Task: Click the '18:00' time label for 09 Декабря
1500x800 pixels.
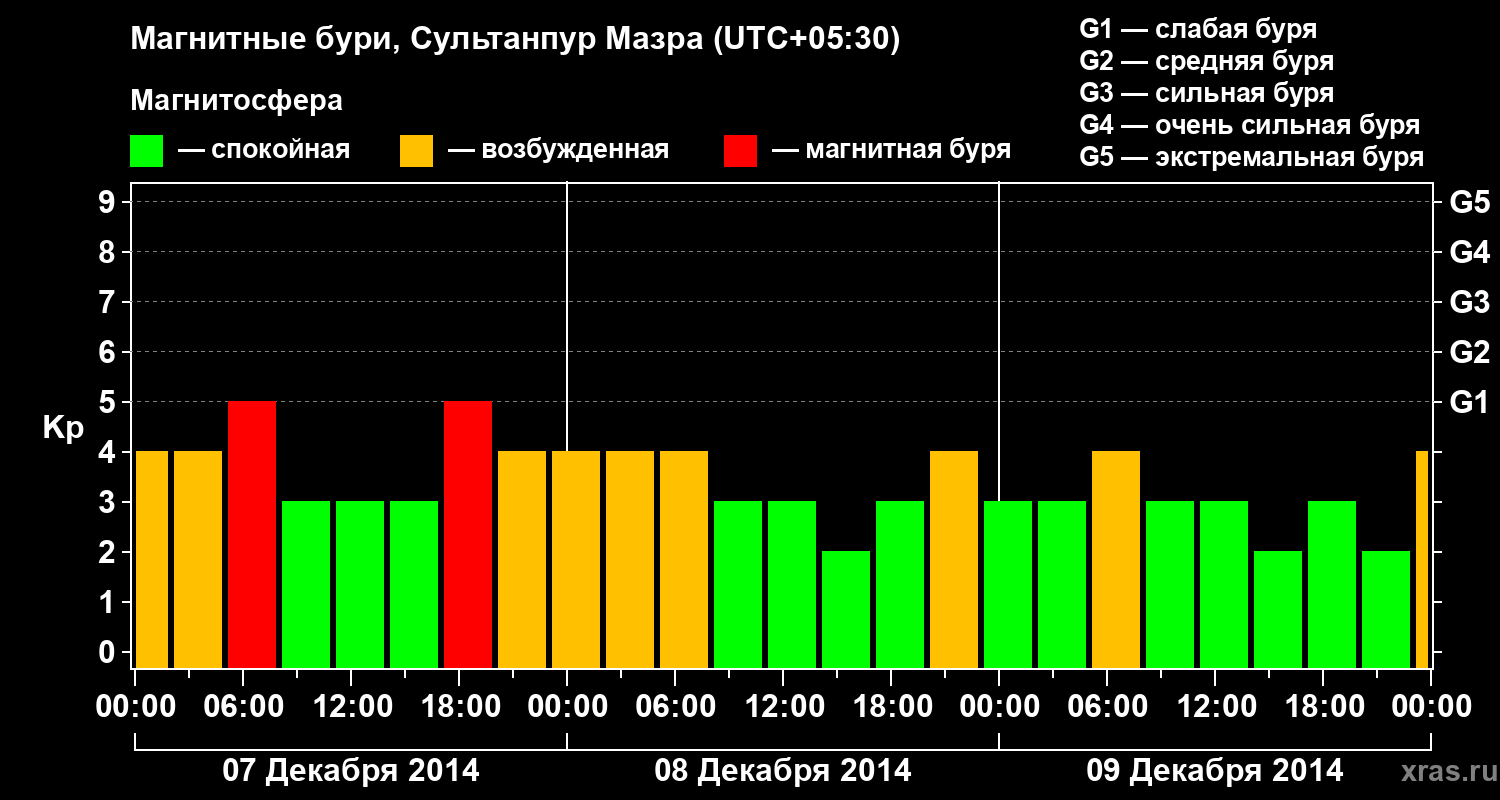Action: coord(1323,707)
